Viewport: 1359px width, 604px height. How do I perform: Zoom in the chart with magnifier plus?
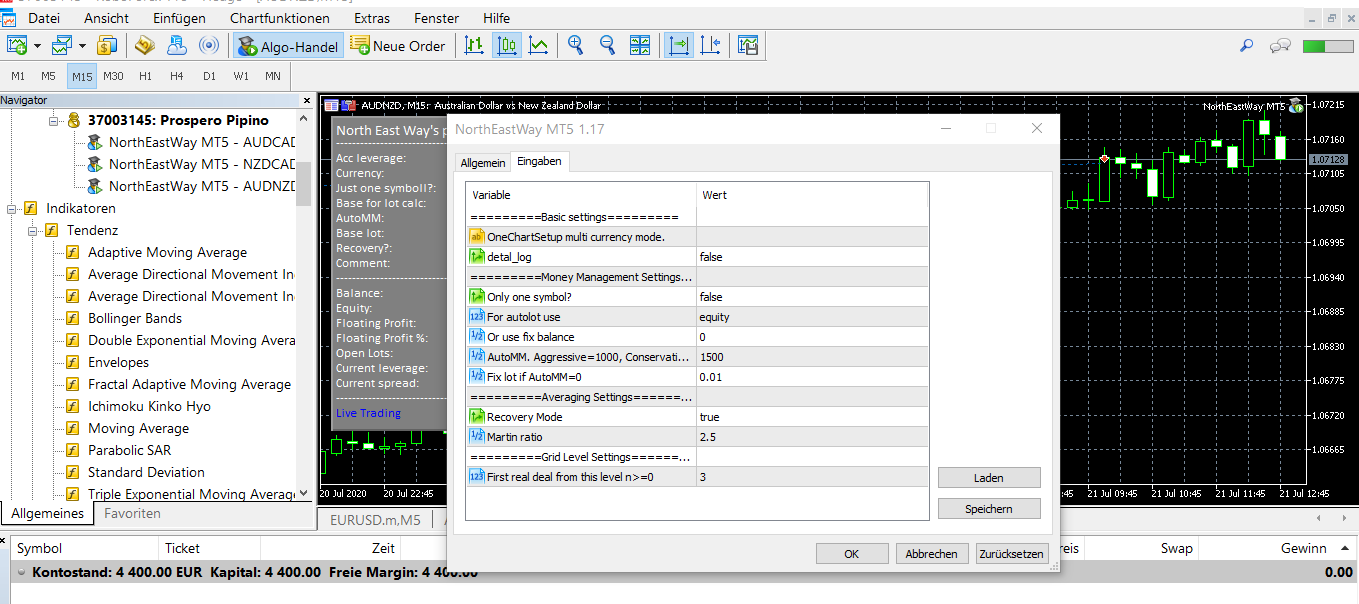coord(575,45)
